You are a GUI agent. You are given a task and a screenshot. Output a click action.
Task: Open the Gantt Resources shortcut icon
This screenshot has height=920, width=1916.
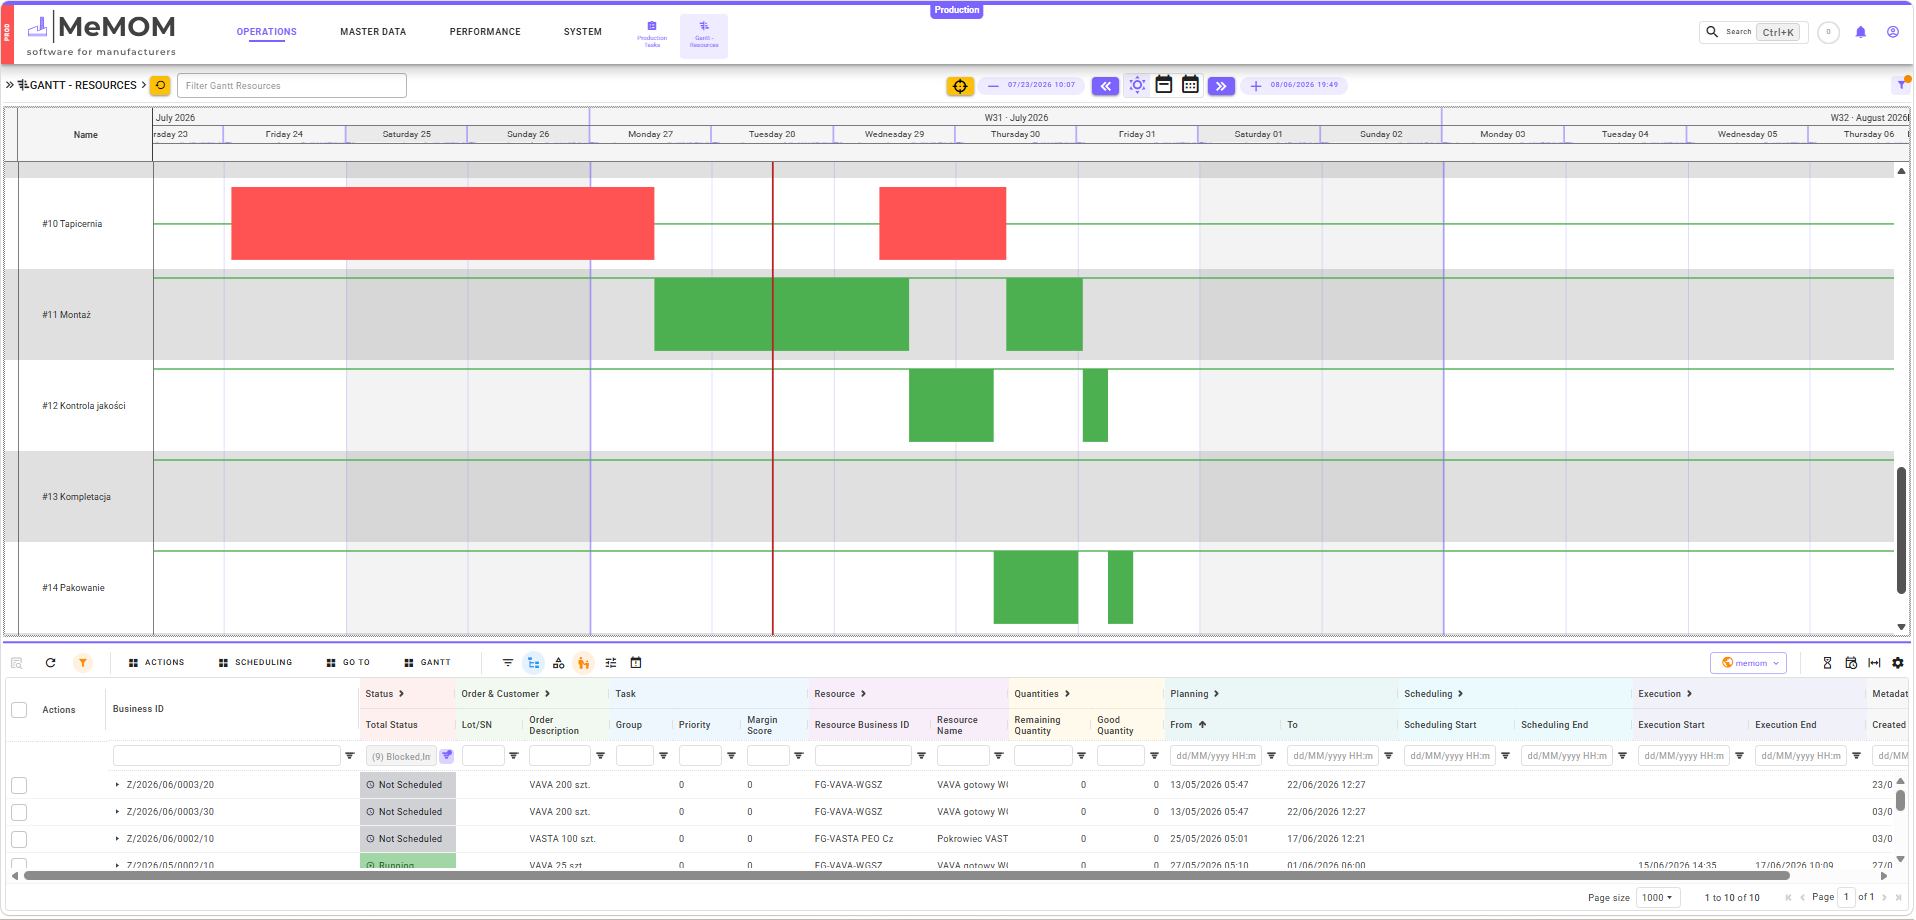click(x=704, y=35)
